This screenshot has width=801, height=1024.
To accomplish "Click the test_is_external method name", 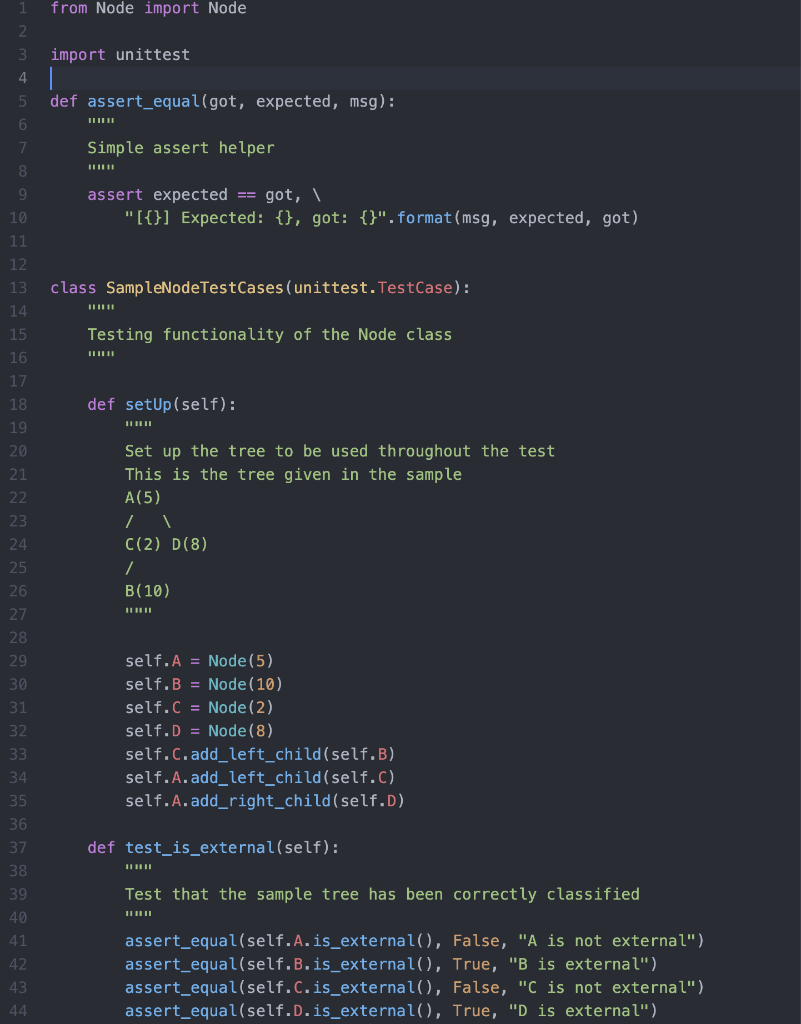I will tap(200, 848).
